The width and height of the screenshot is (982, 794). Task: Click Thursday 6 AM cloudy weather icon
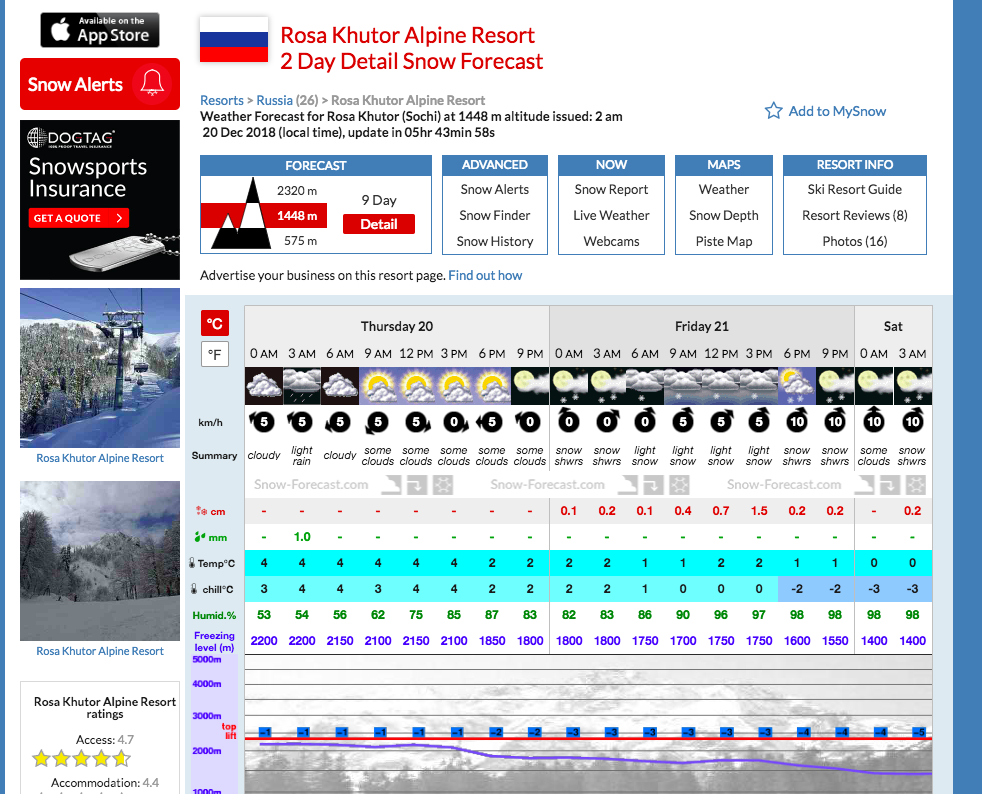(340, 386)
